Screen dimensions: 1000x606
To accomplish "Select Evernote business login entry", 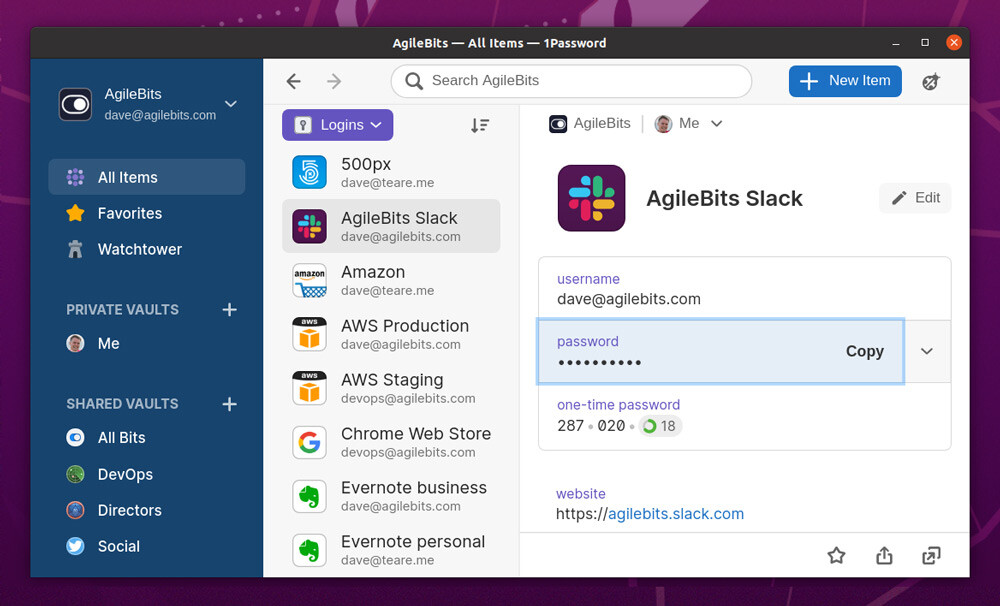I will (x=391, y=496).
